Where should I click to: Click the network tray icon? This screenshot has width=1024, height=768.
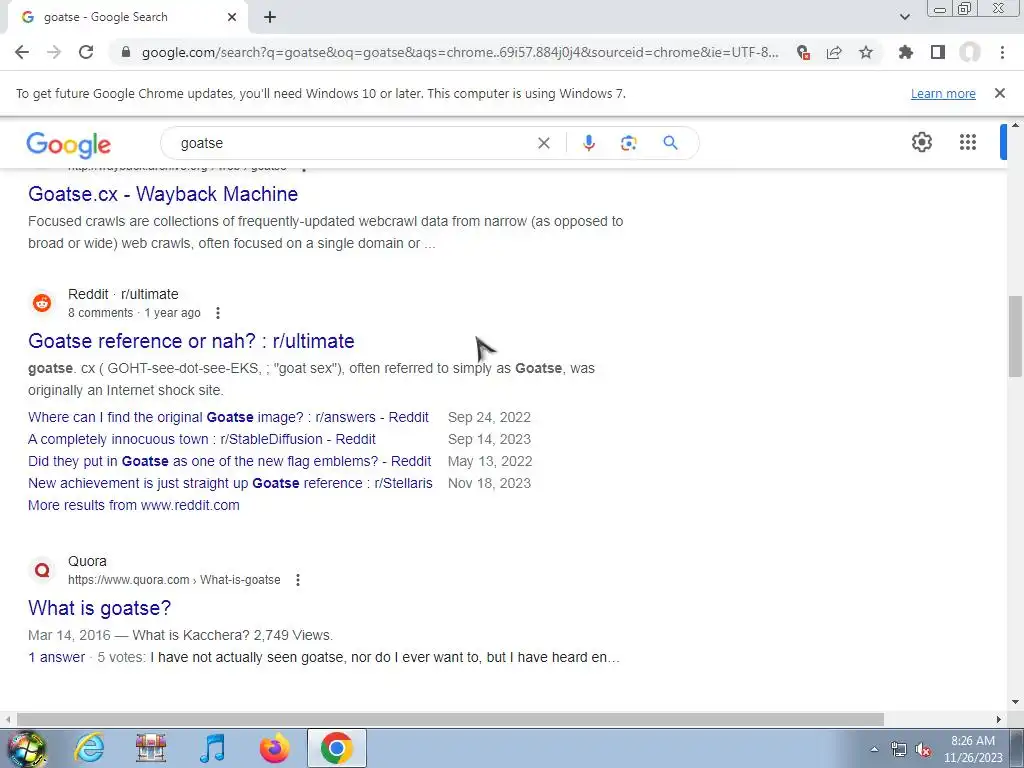(899, 749)
